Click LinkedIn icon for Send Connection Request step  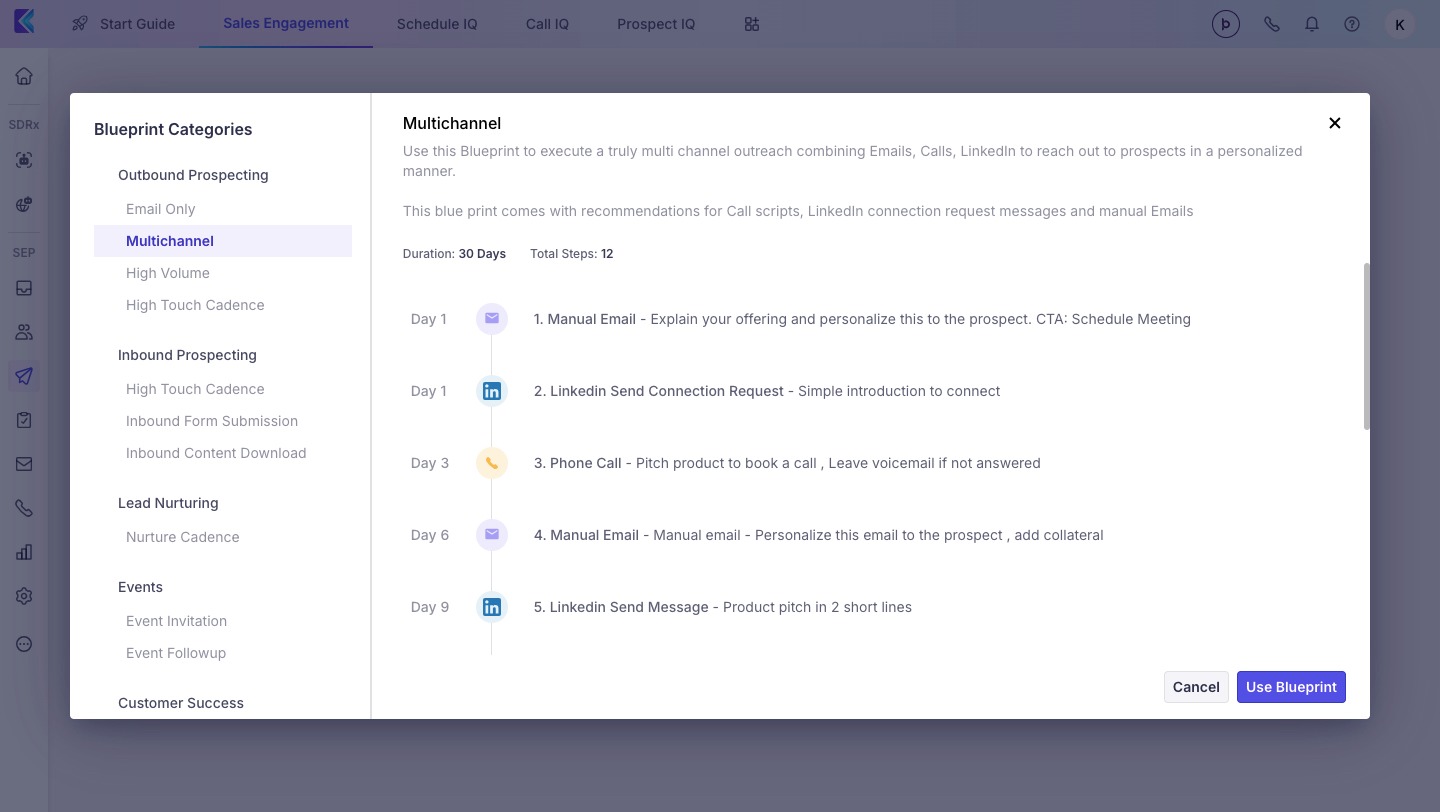[492, 391]
